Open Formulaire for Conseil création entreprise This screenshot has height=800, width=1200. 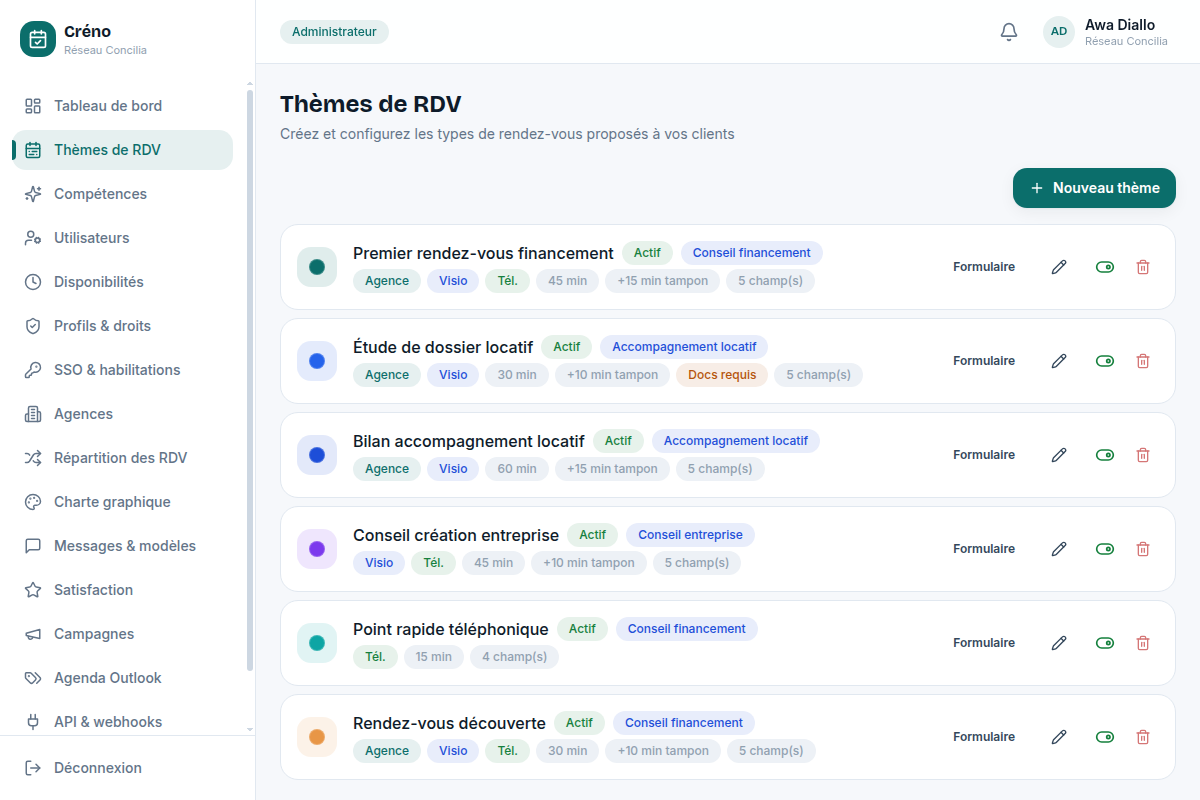(x=984, y=549)
